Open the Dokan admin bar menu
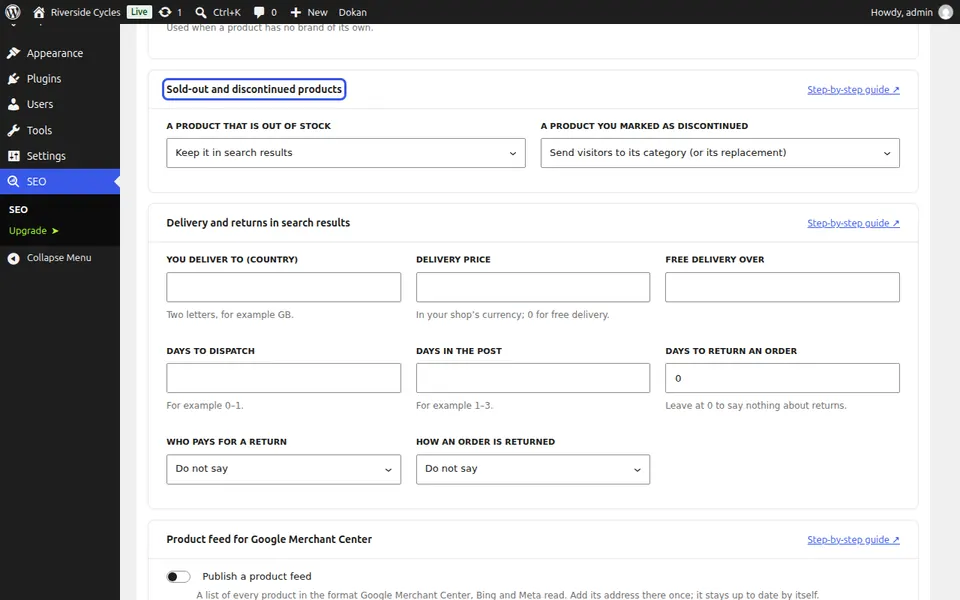The image size is (960, 600). pos(353,12)
